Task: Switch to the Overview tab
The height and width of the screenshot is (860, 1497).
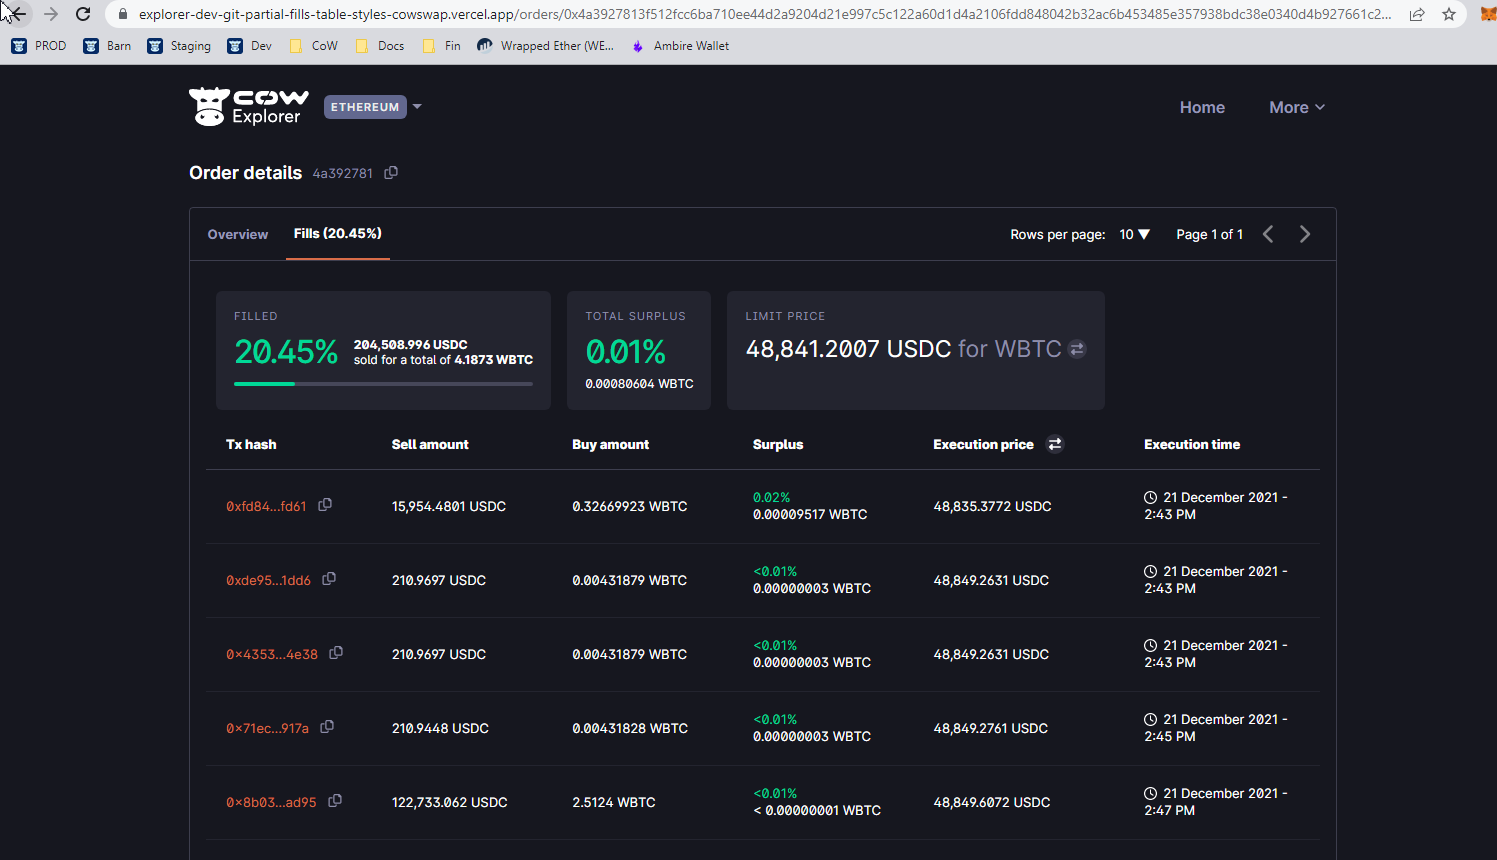Action: click(238, 234)
